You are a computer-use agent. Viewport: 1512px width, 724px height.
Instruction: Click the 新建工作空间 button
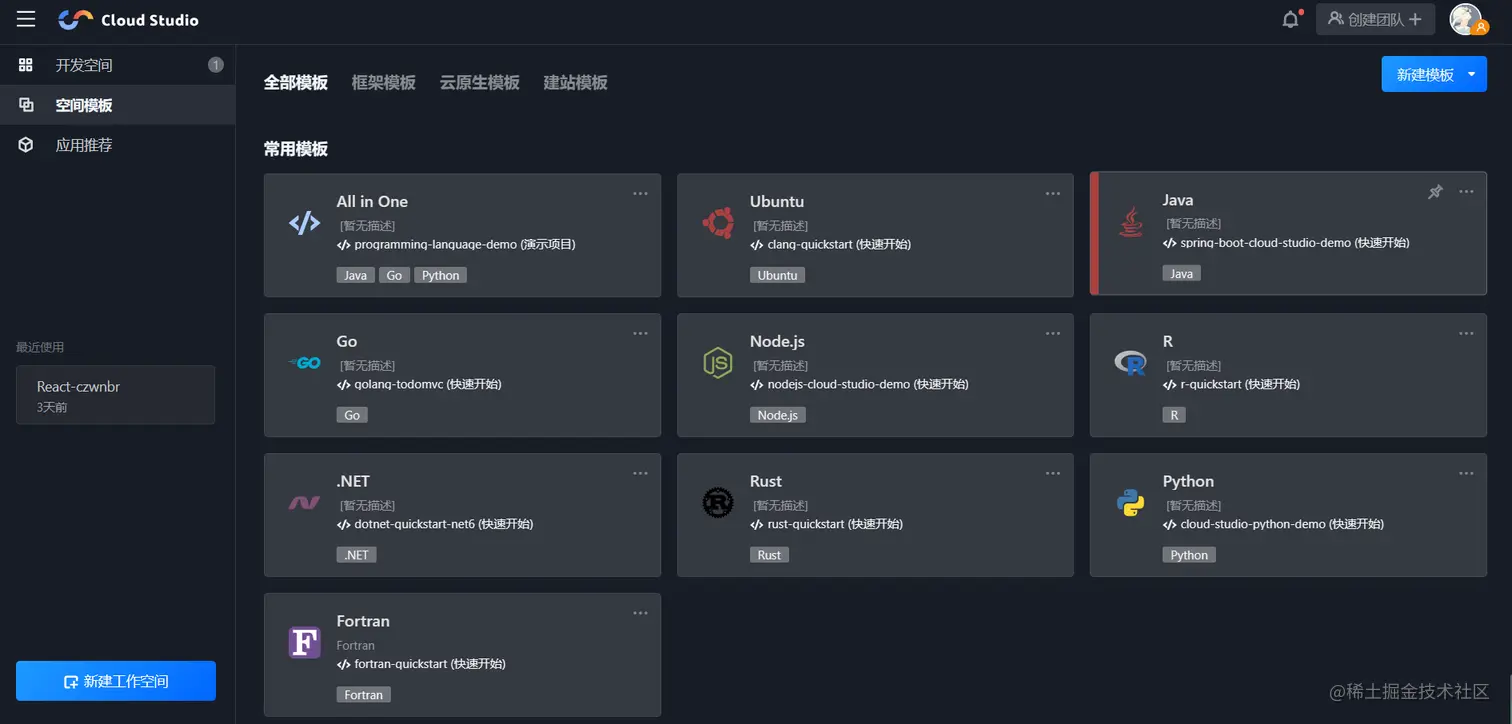coord(116,681)
